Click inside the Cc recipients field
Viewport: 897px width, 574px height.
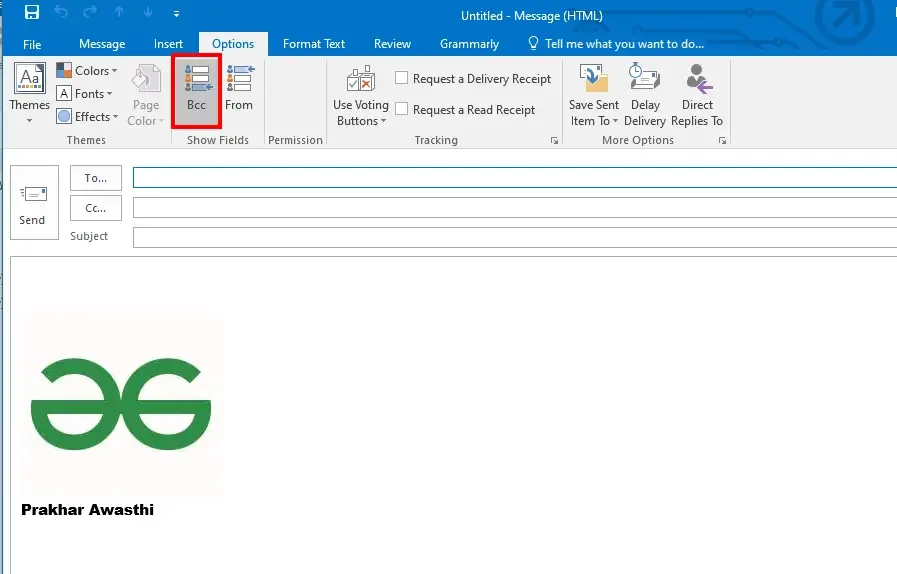(x=515, y=207)
